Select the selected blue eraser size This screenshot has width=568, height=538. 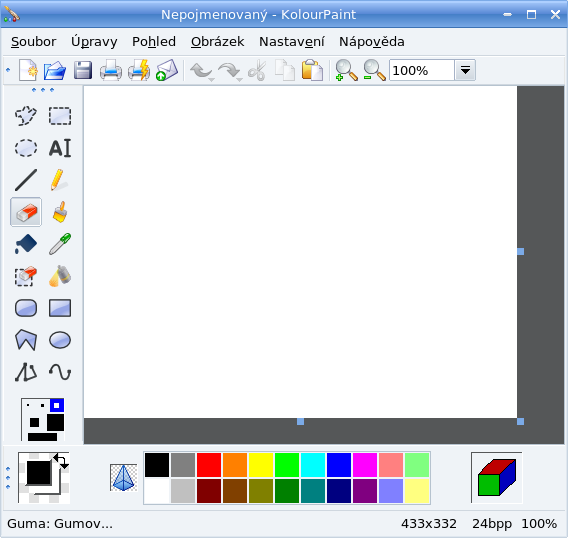[x=57, y=405]
